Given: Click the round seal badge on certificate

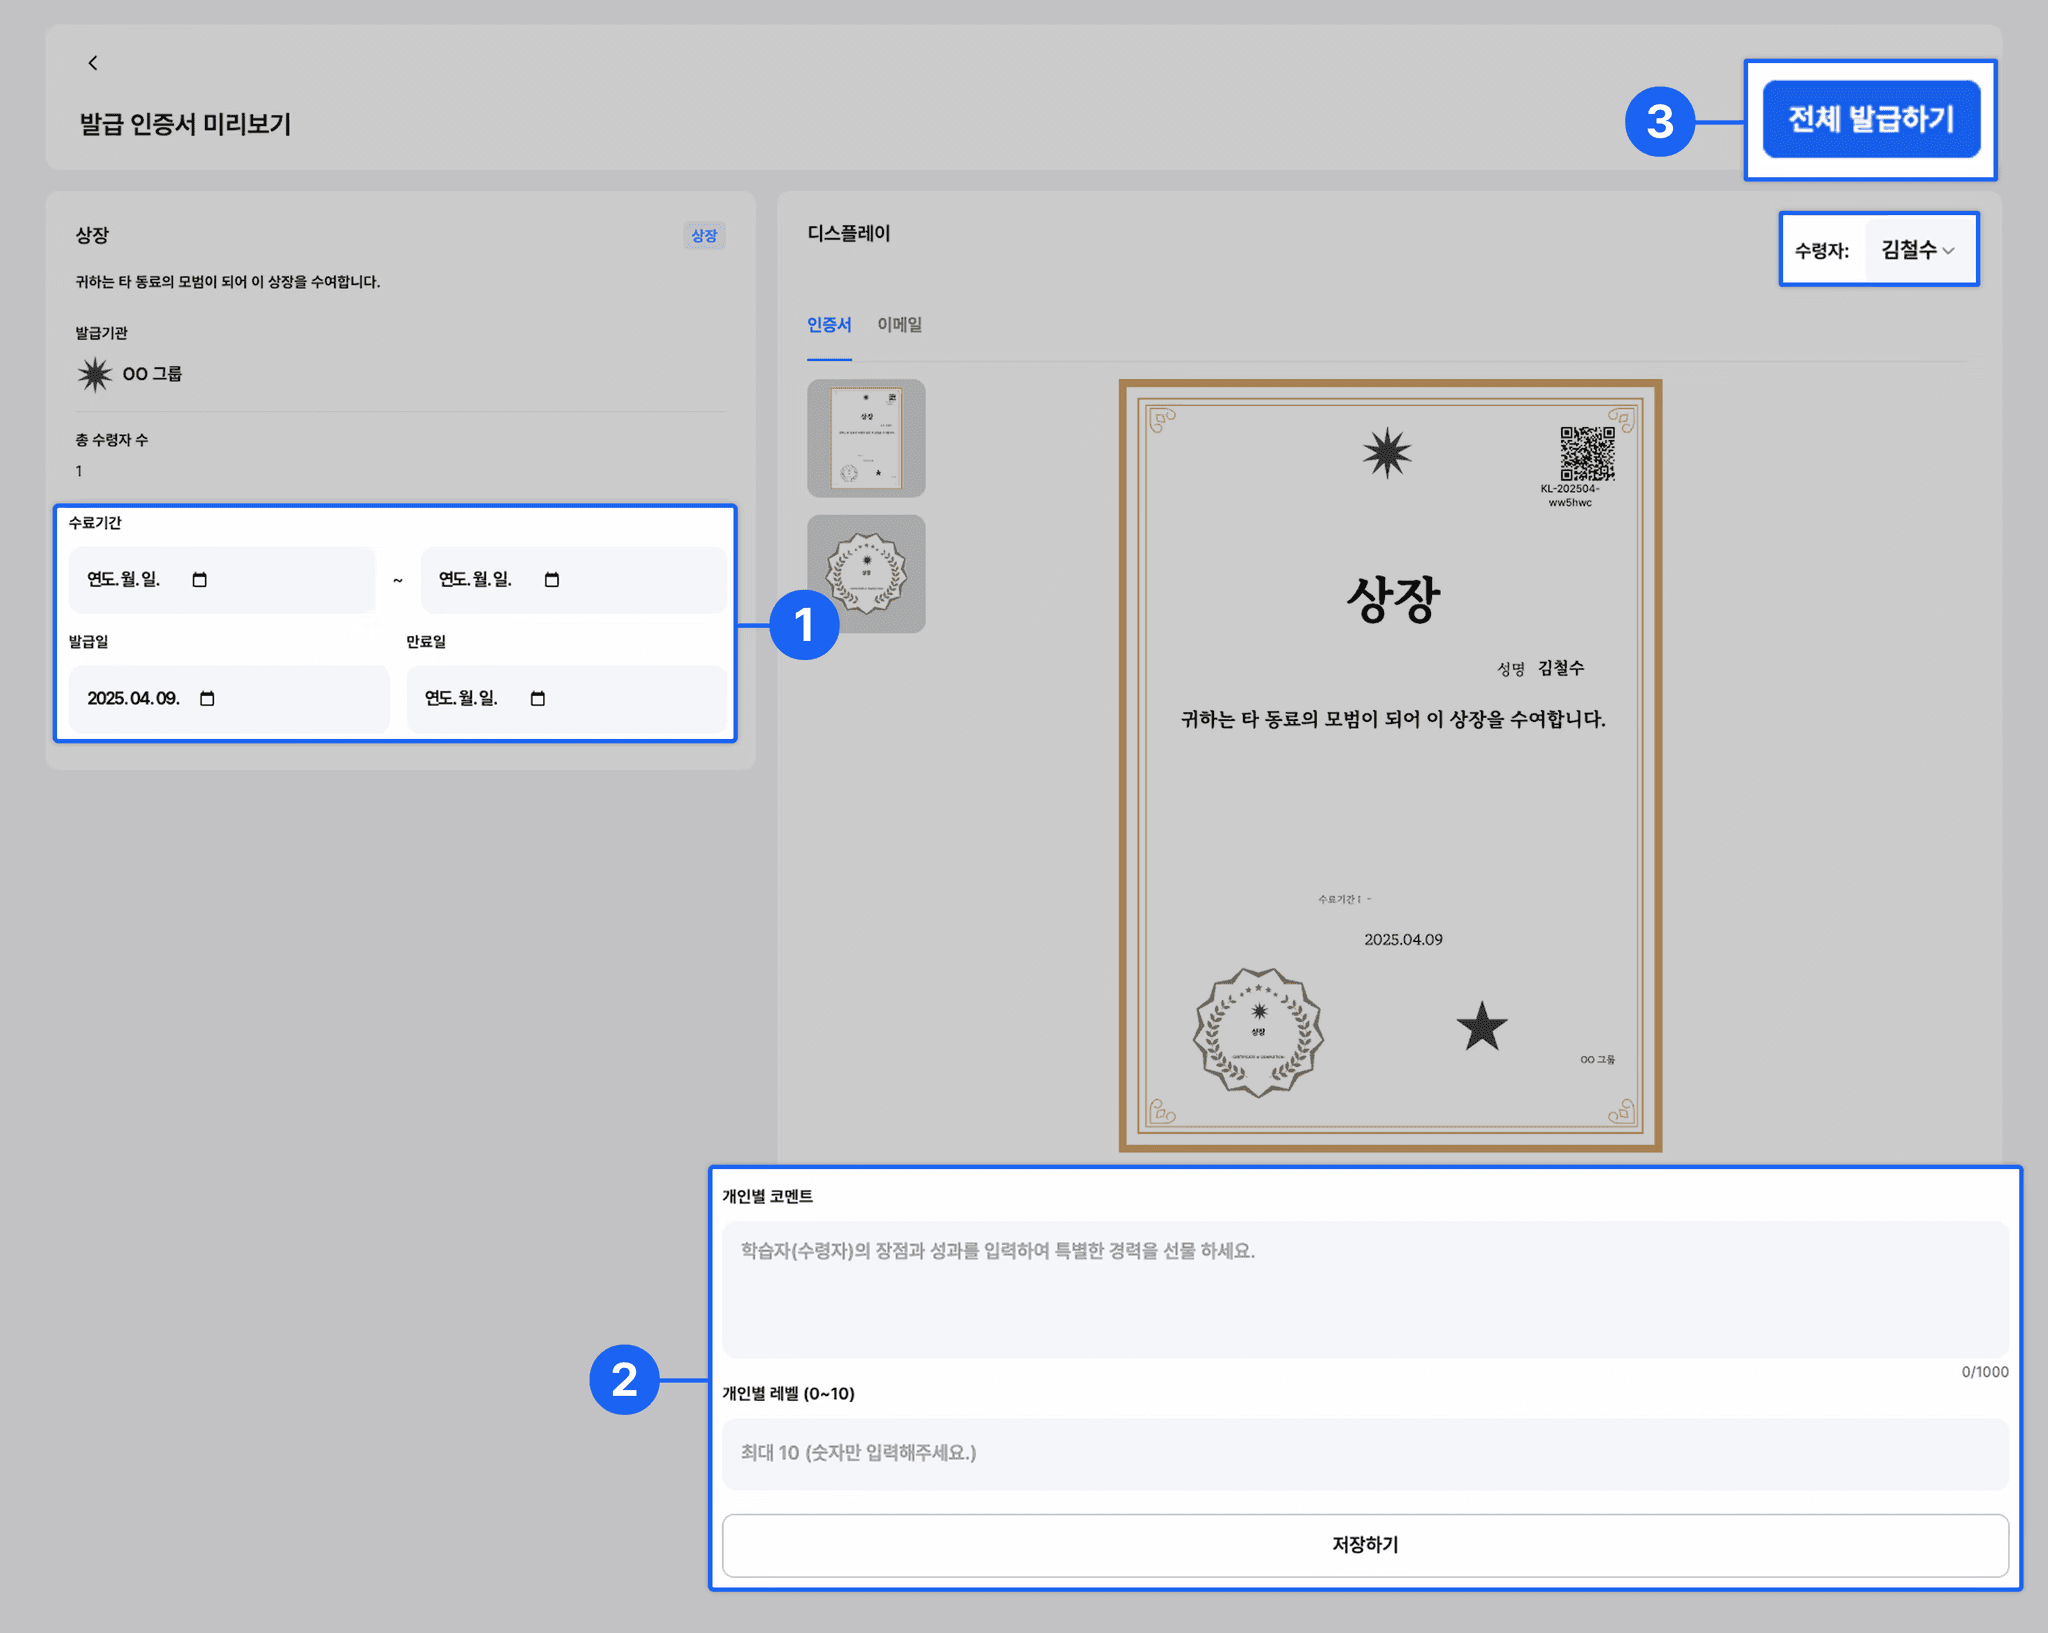Looking at the screenshot, I should click(x=1258, y=1033).
